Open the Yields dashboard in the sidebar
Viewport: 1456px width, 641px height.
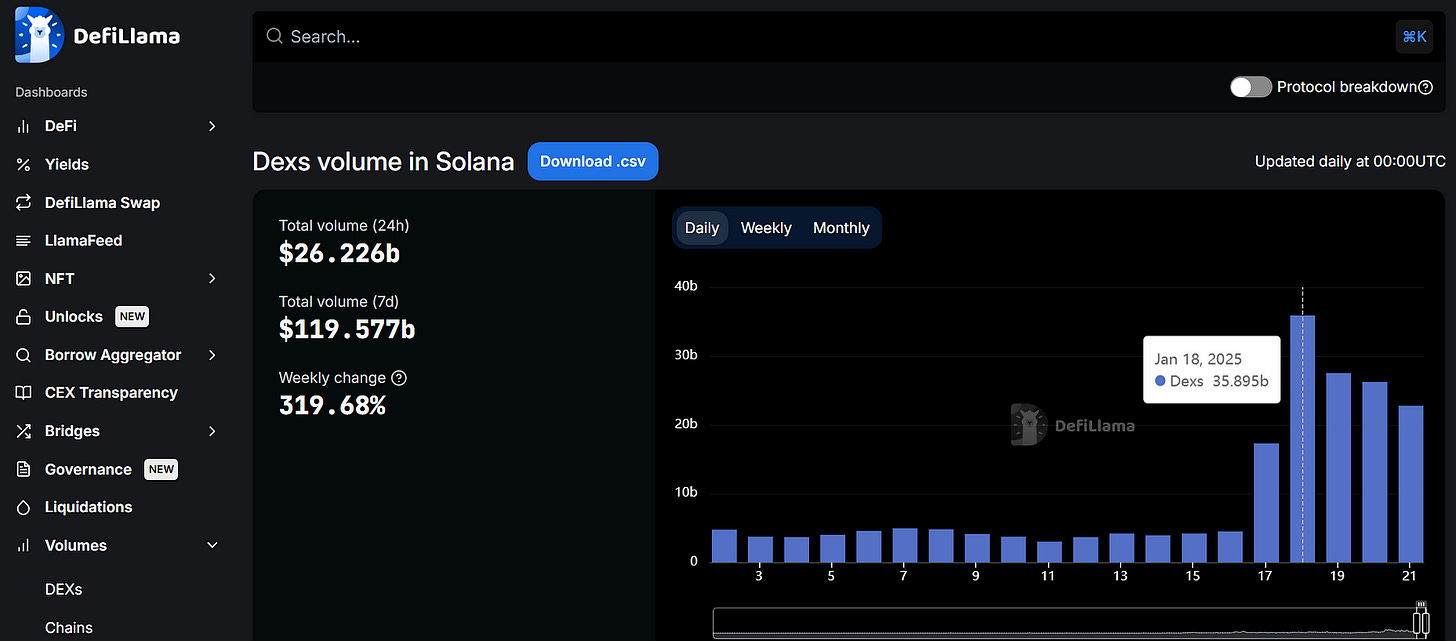pyautogui.click(x=66, y=164)
